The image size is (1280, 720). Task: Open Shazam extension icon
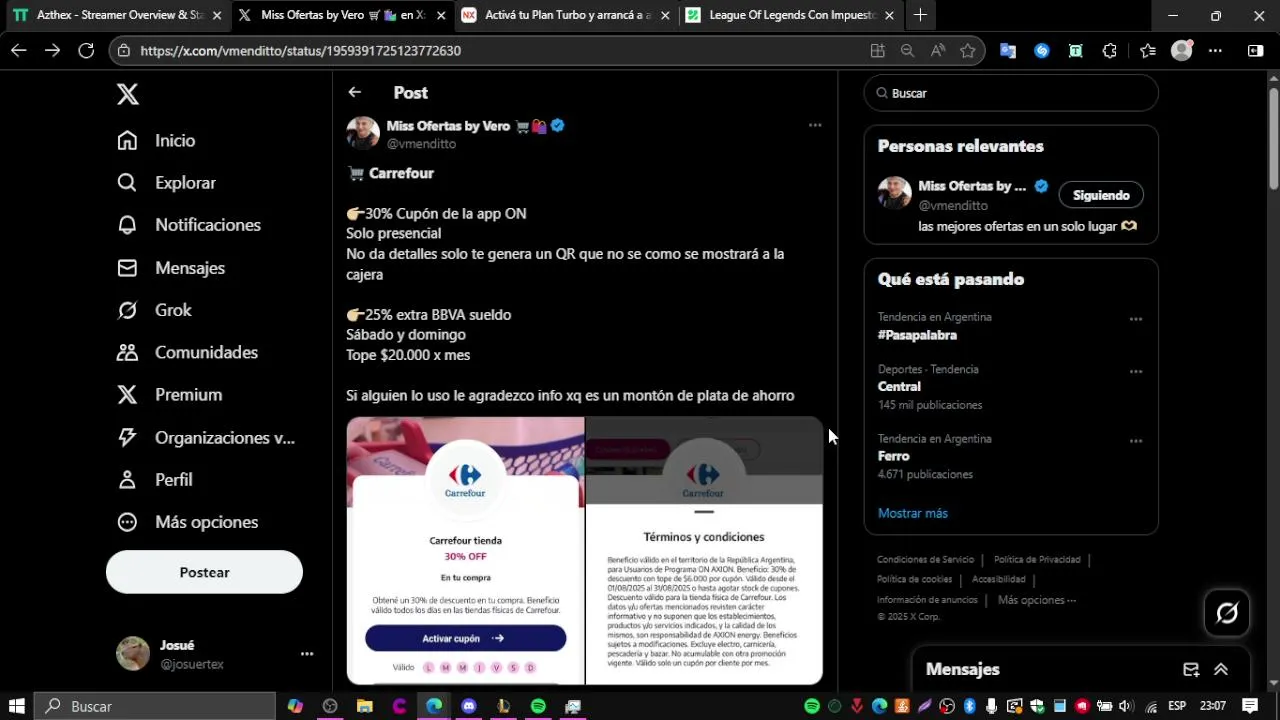(1042, 51)
